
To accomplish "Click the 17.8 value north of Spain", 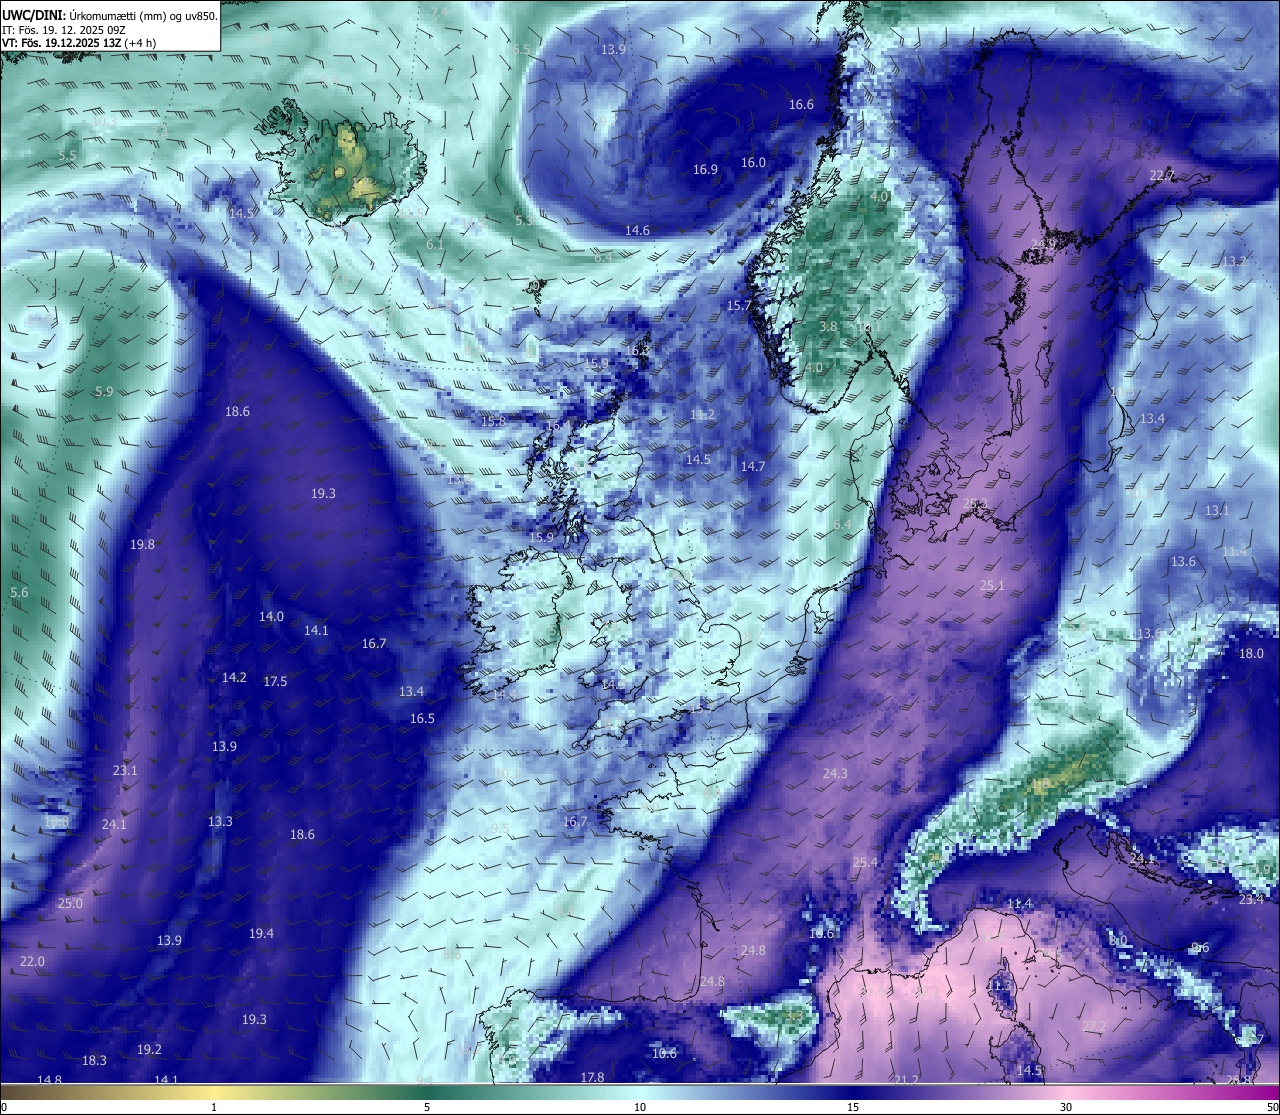I will pos(592,1078).
